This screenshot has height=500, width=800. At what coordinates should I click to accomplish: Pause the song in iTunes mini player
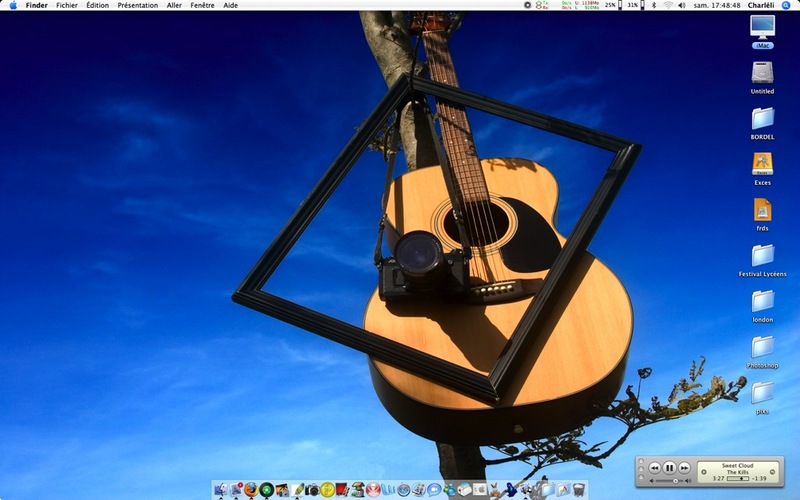pyautogui.click(x=669, y=467)
